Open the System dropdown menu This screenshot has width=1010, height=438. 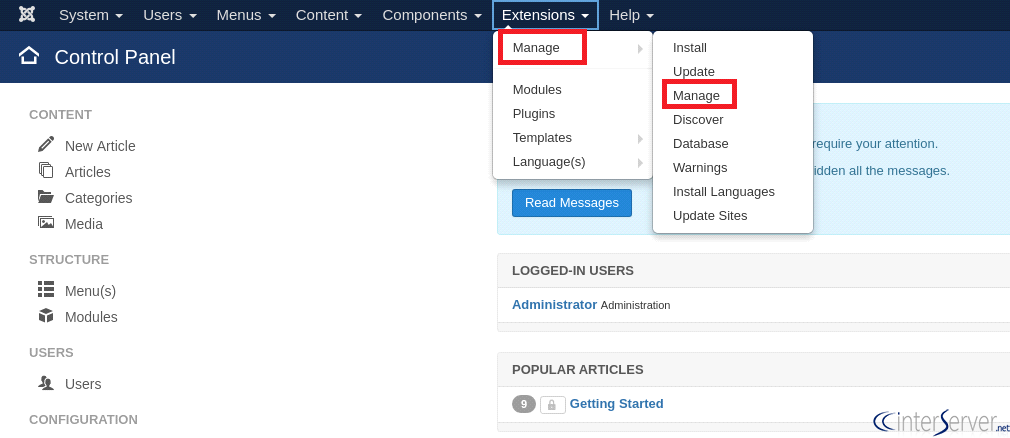(x=91, y=15)
